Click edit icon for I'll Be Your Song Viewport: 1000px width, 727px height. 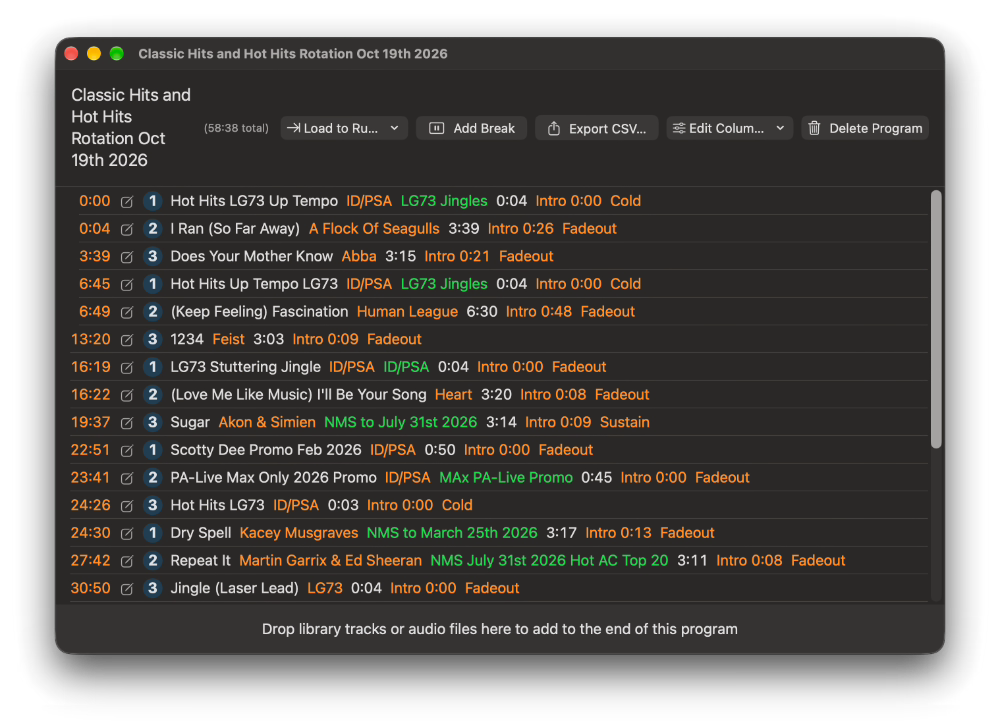[127, 395]
